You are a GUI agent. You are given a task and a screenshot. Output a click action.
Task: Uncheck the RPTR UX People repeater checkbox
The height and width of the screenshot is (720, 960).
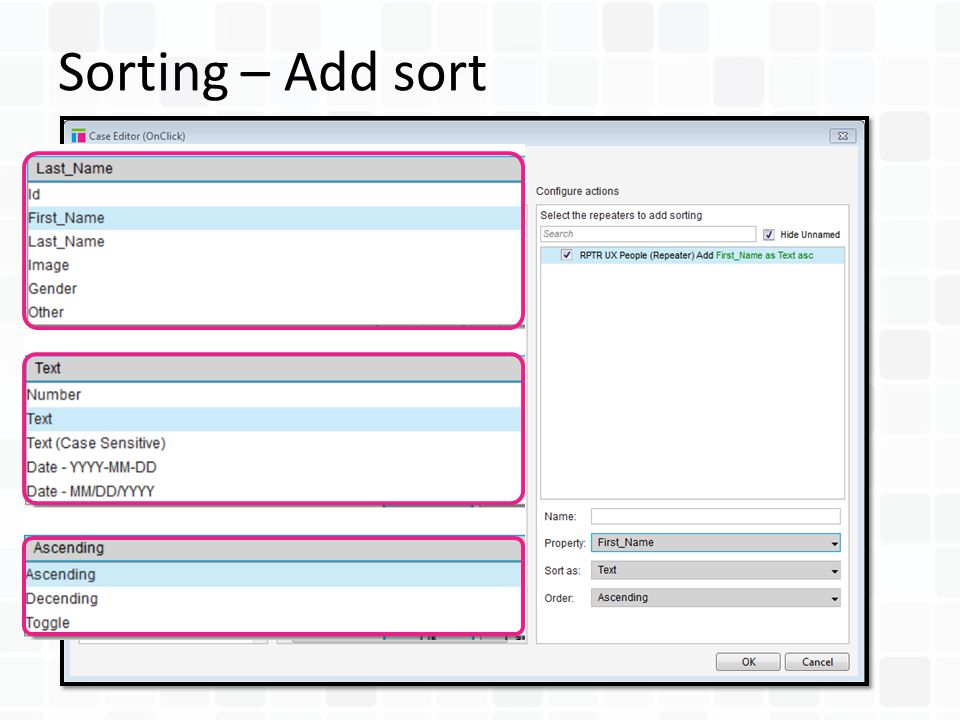tap(566, 255)
